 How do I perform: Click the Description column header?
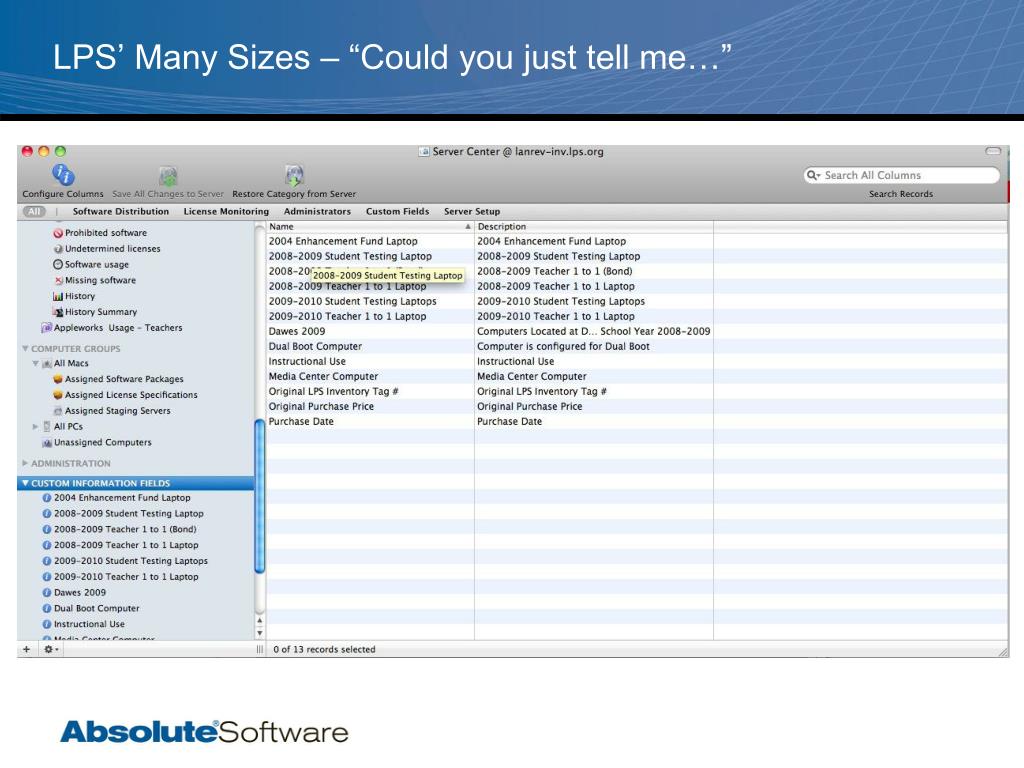point(594,227)
